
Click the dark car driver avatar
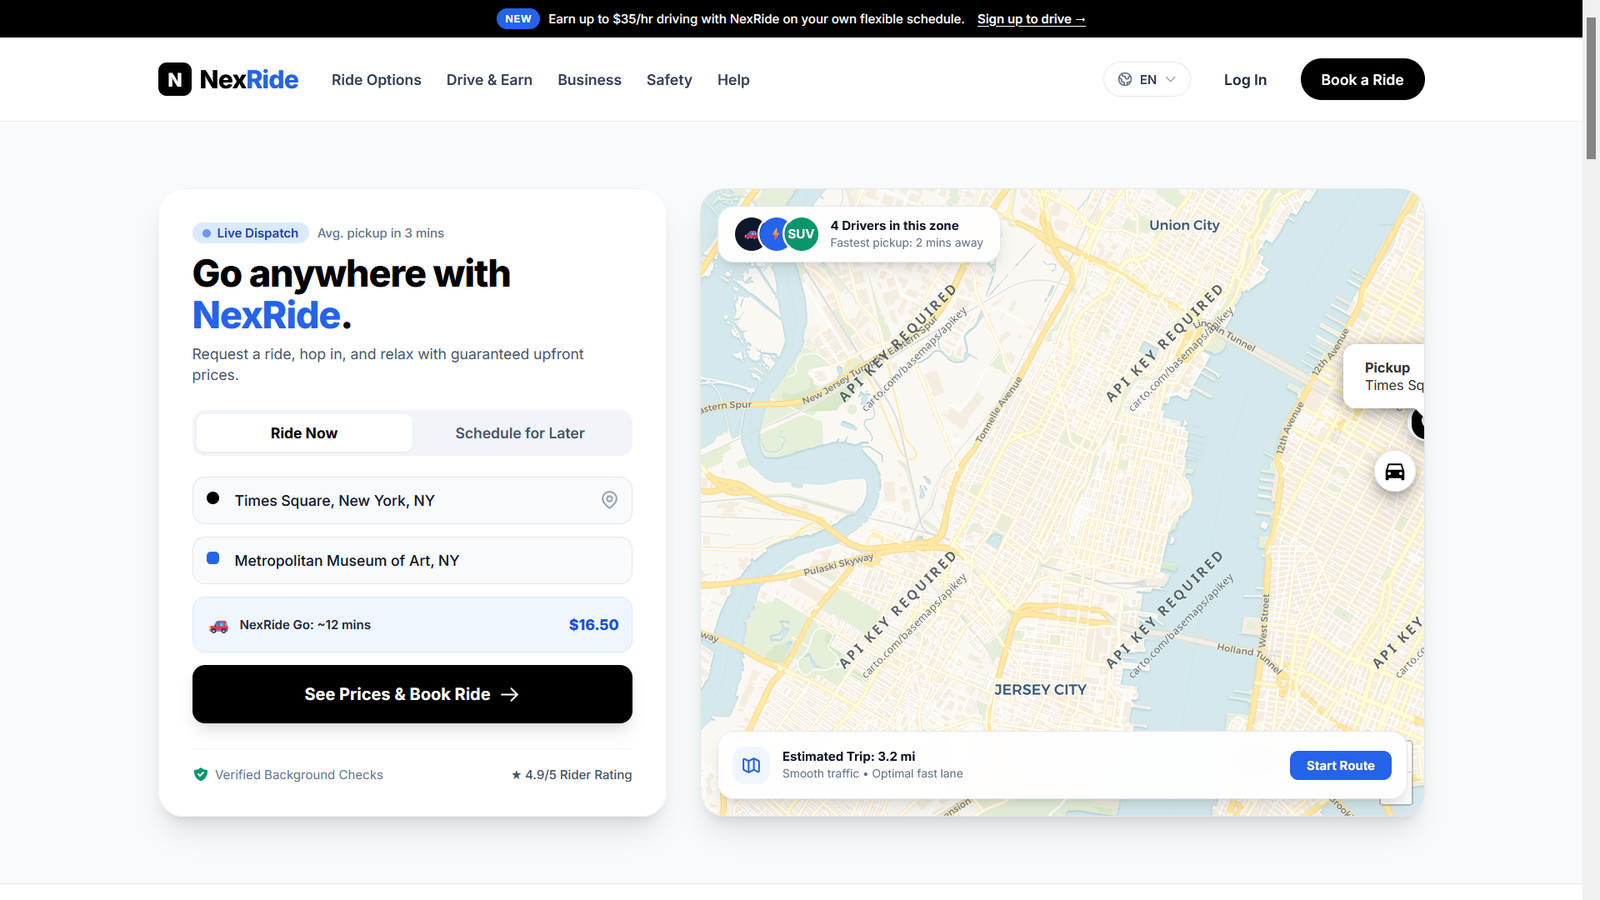tap(749, 234)
